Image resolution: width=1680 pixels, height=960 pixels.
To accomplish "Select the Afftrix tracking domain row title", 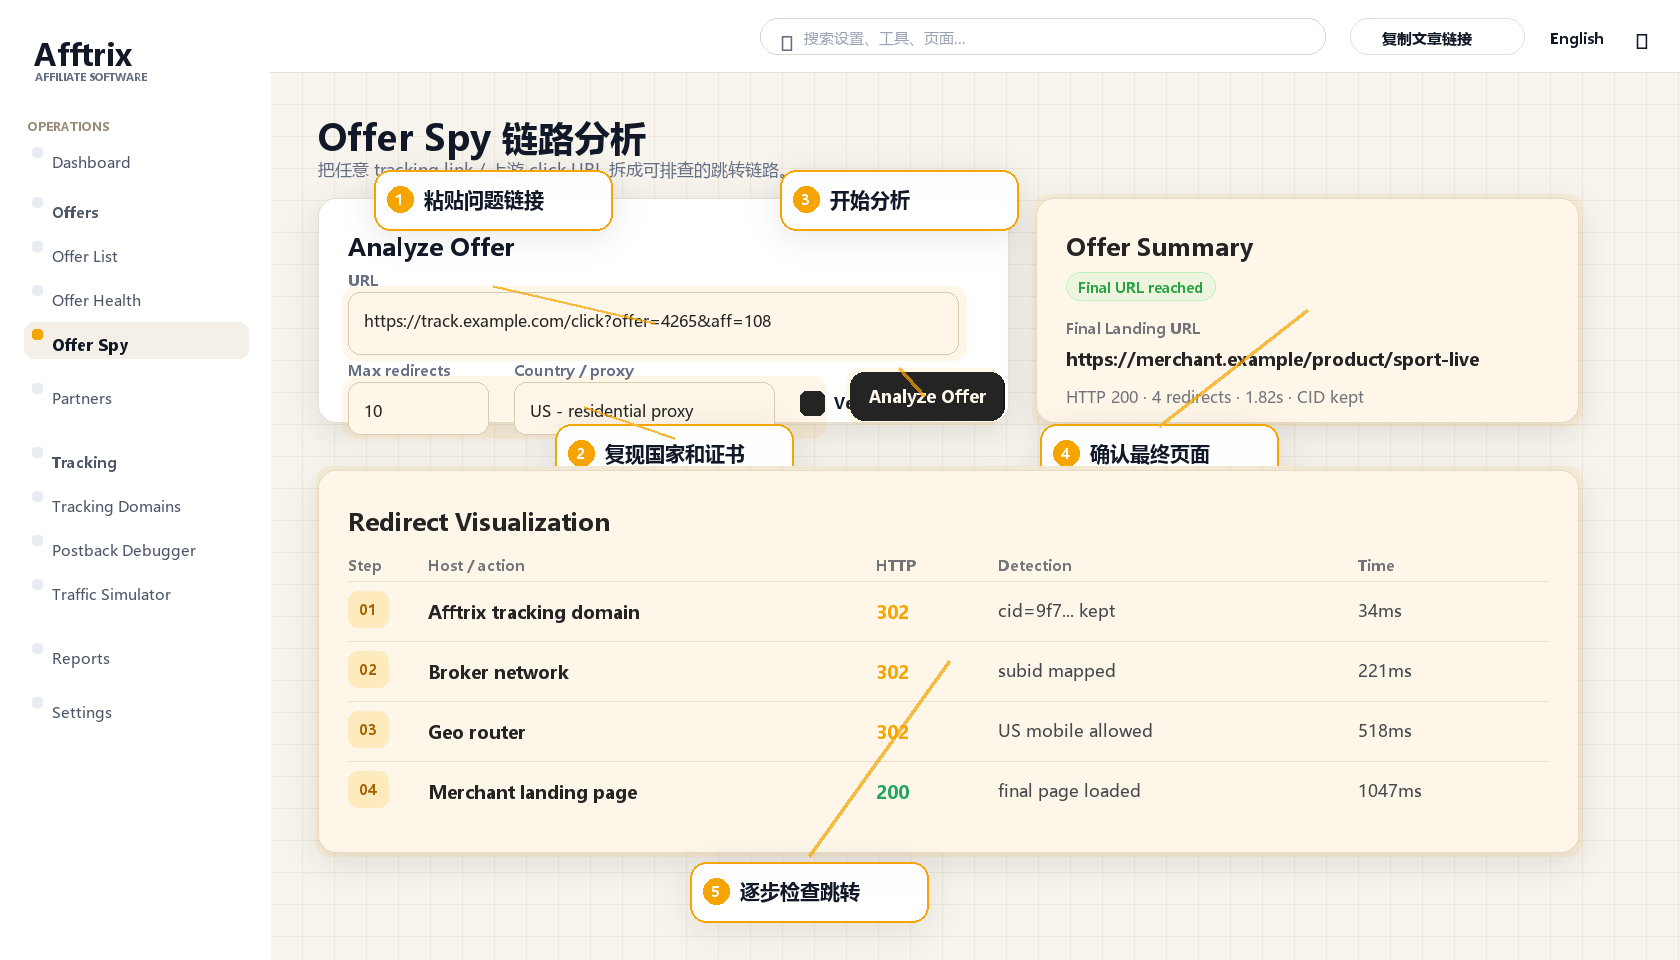I will [x=534, y=612].
